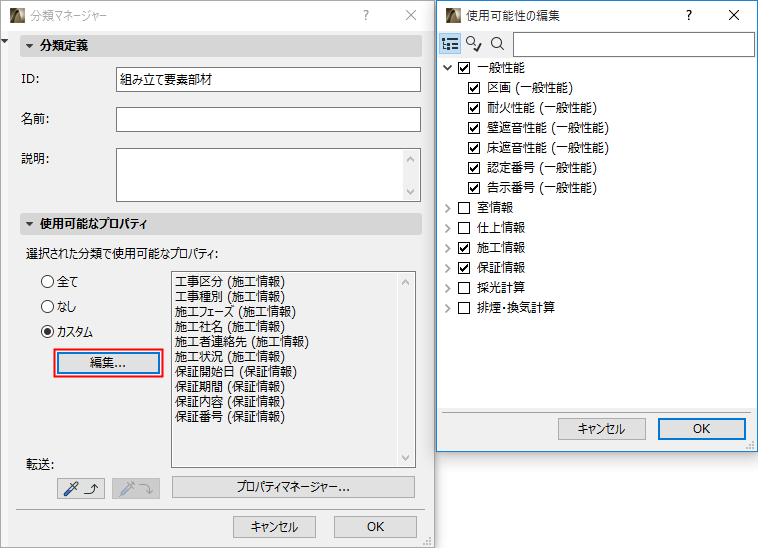
Task: Expand the 施工情報 tree group
Action: (x=448, y=248)
